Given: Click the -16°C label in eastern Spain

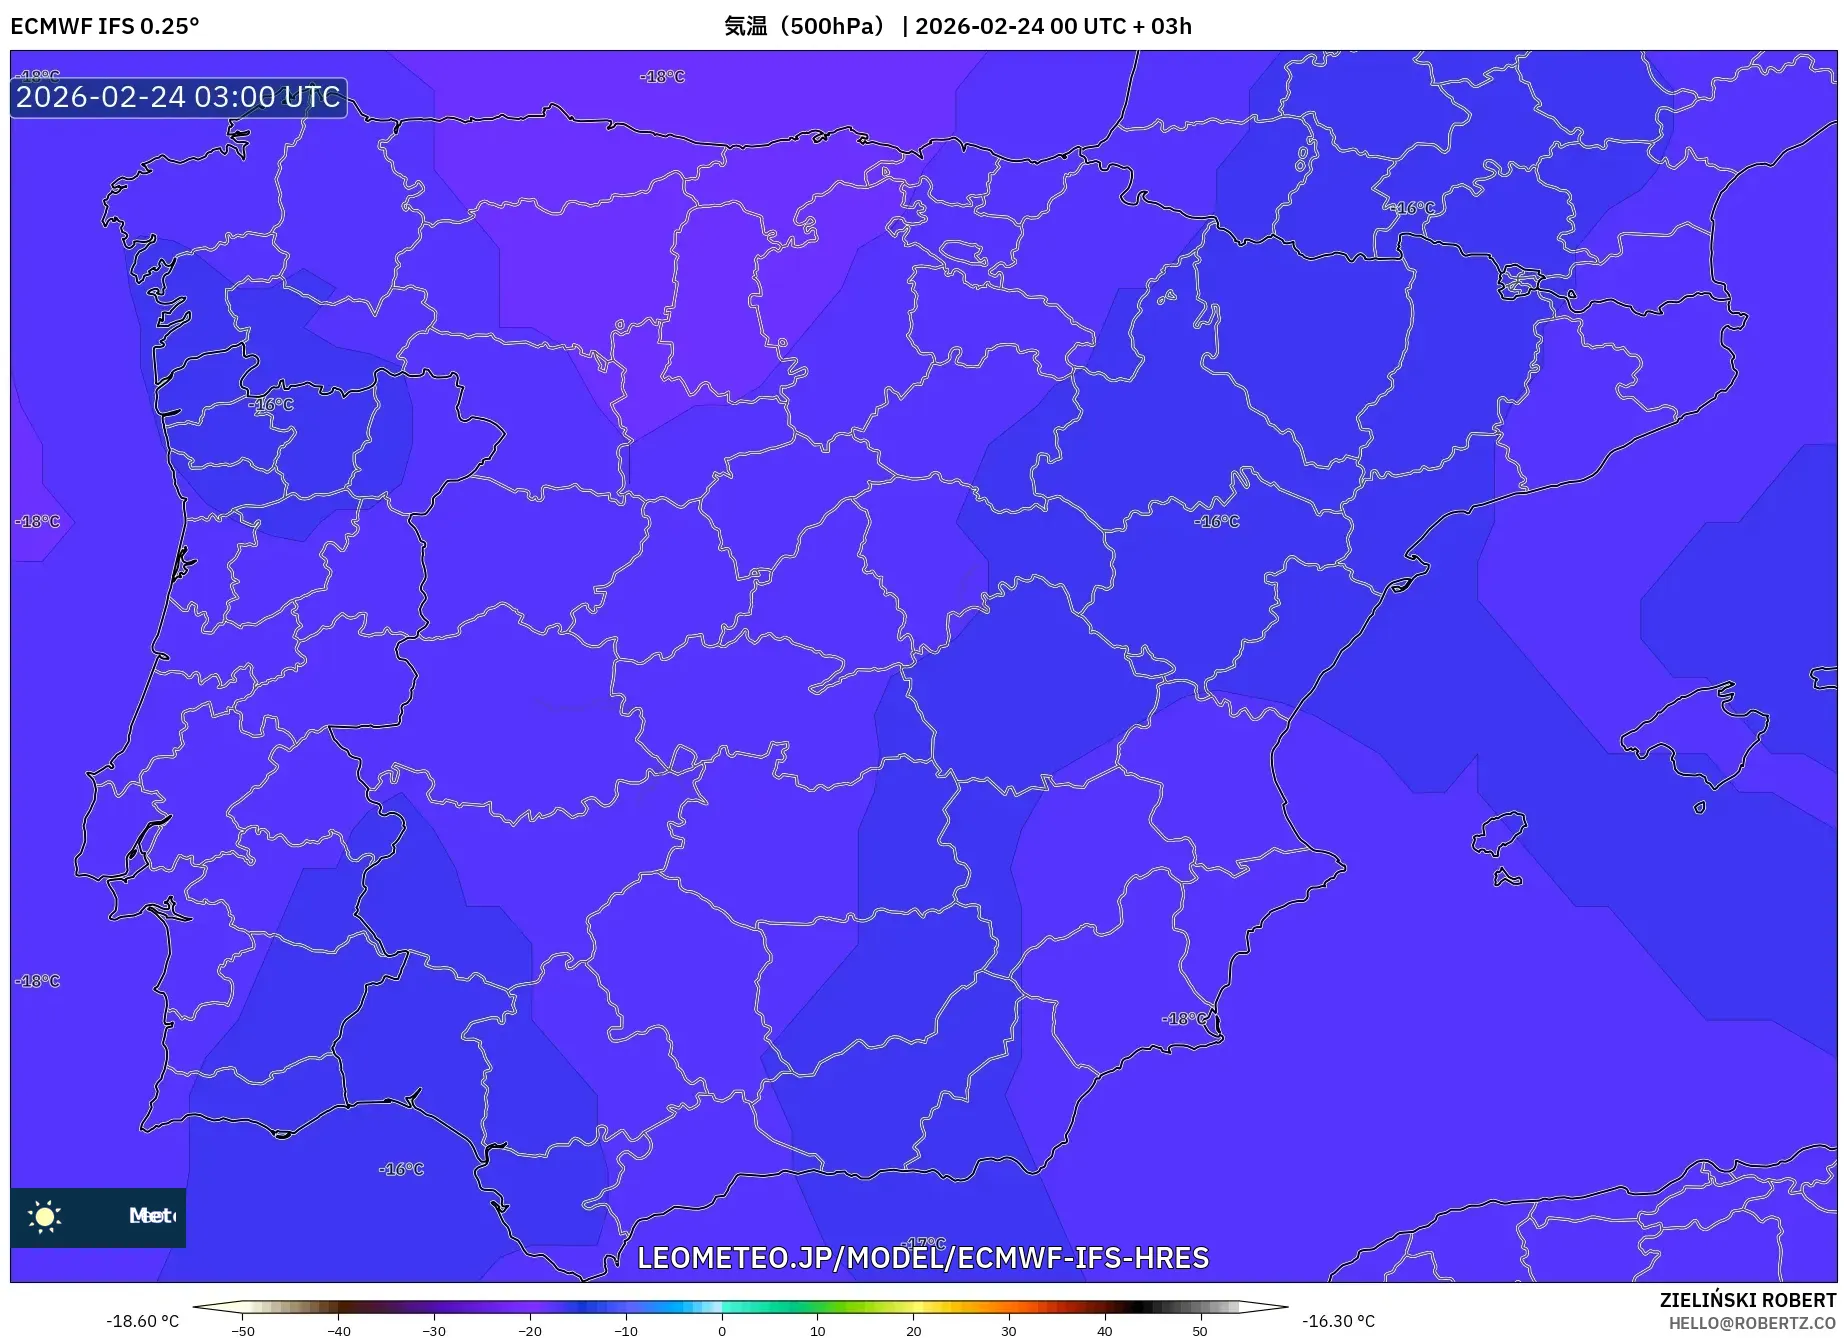Looking at the screenshot, I should tap(1216, 522).
